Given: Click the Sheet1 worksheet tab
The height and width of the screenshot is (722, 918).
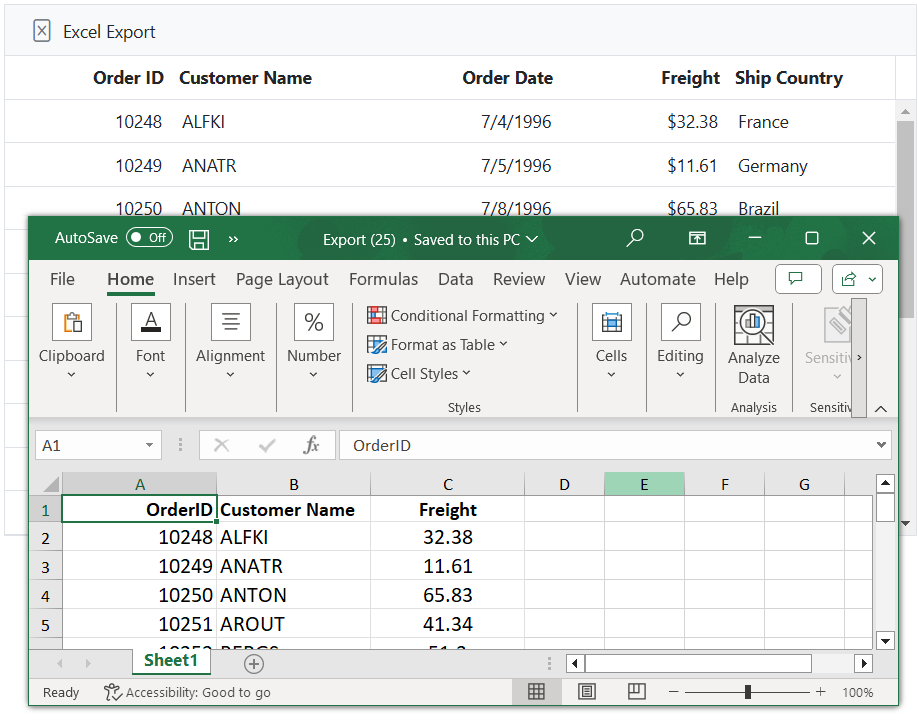Looking at the screenshot, I should point(171,661).
